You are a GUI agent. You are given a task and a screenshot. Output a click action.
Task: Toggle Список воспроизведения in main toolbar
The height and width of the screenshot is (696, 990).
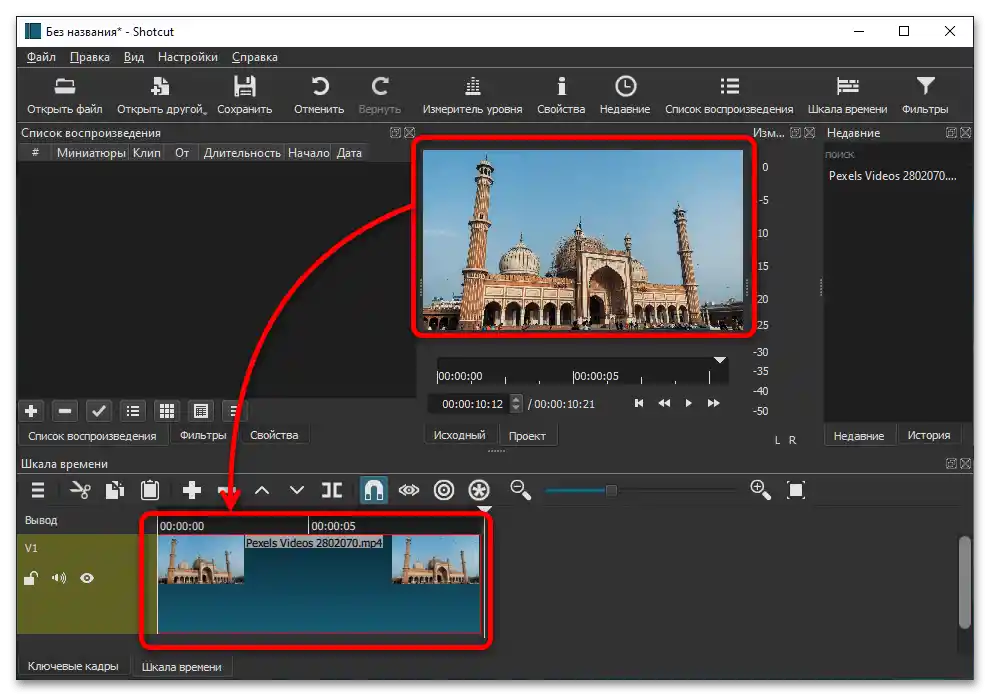pyautogui.click(x=729, y=95)
